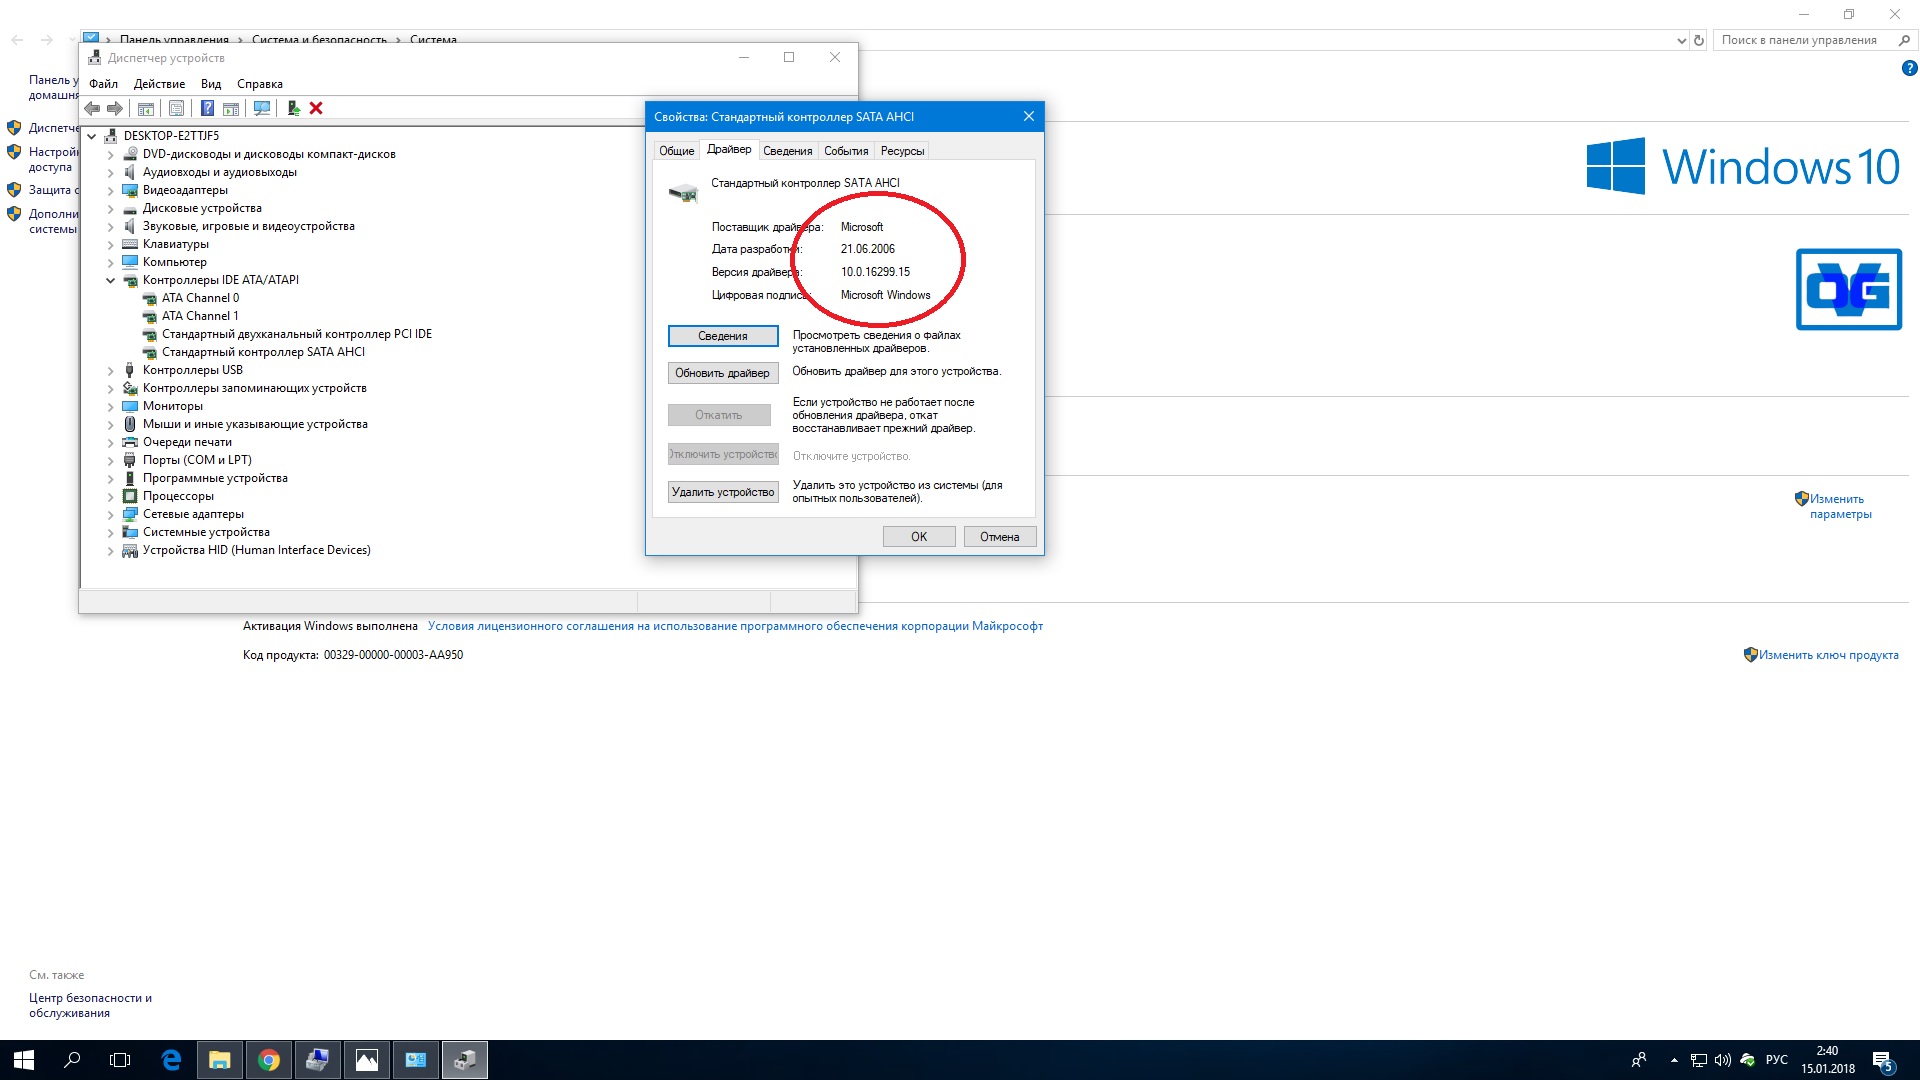Open the Действие menu
The height and width of the screenshot is (1080, 1920).
click(159, 84)
